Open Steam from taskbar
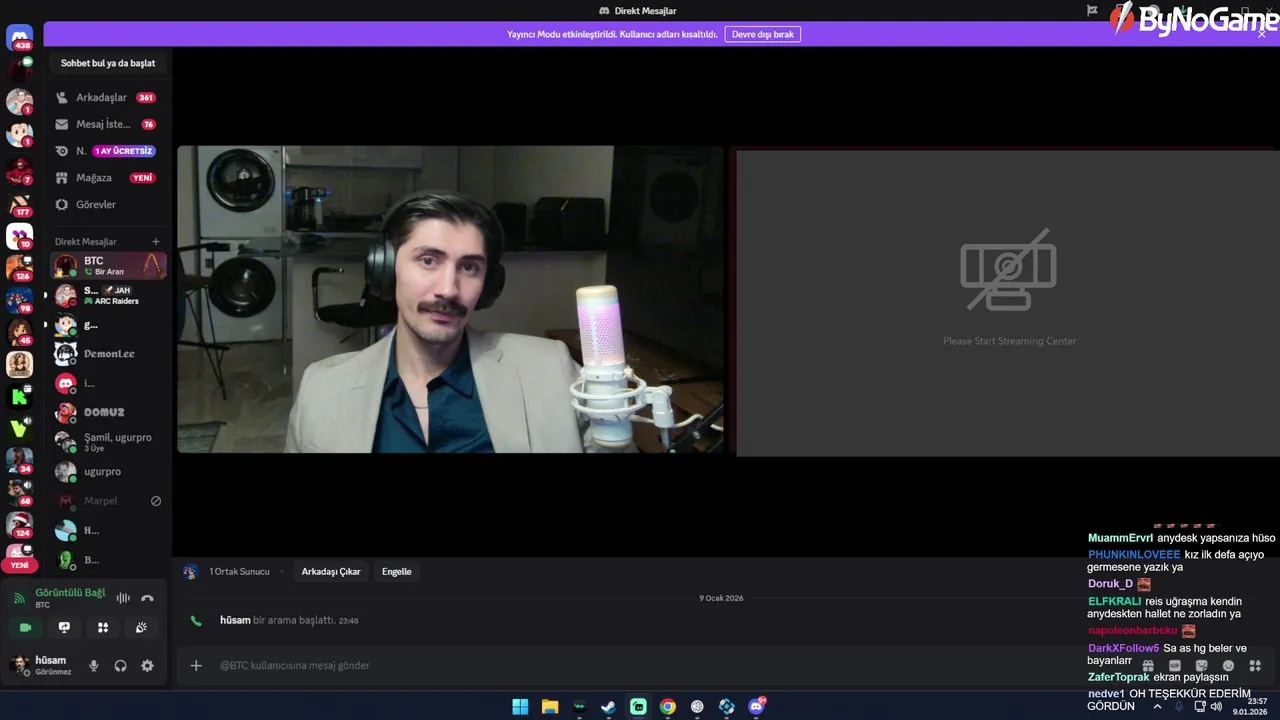1280x720 pixels. [x=608, y=707]
